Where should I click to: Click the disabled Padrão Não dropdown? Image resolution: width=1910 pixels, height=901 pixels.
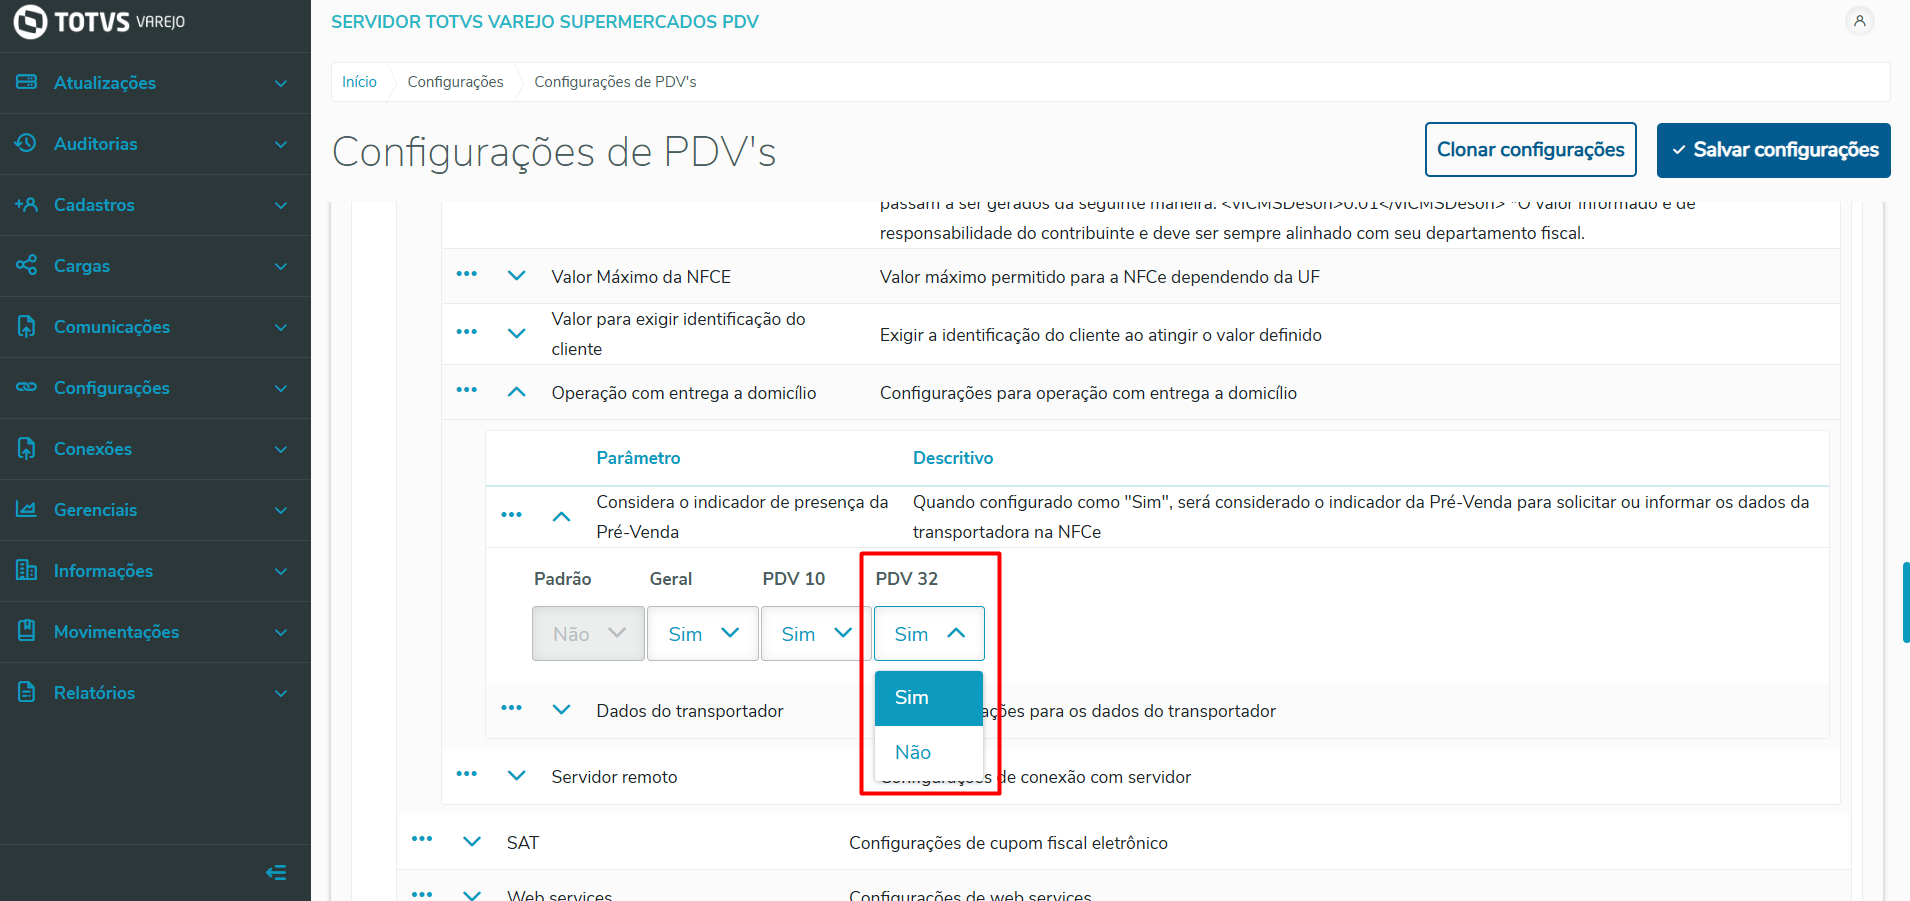pos(588,634)
